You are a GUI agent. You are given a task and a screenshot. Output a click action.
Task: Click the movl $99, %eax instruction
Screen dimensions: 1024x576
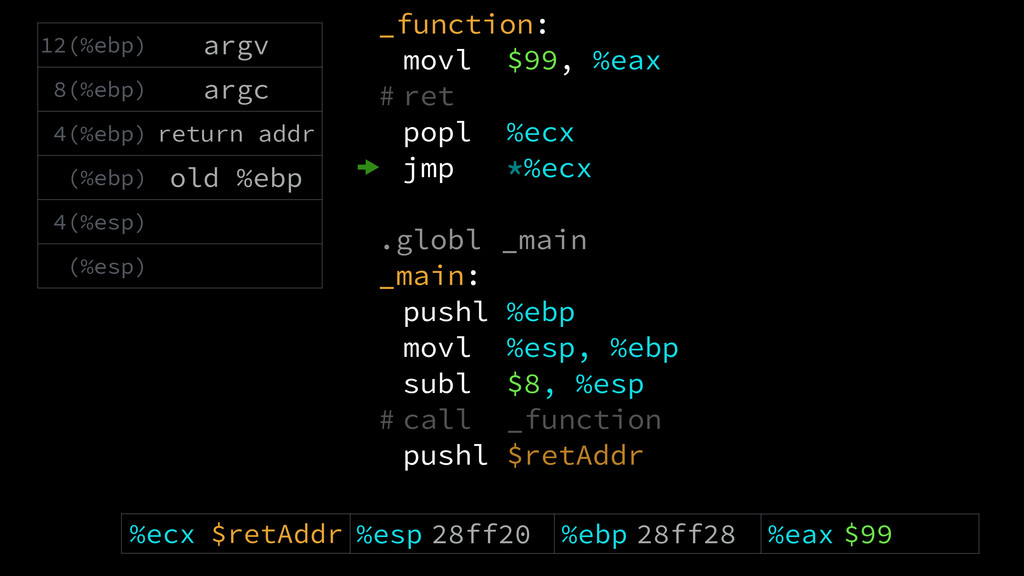coord(532,61)
